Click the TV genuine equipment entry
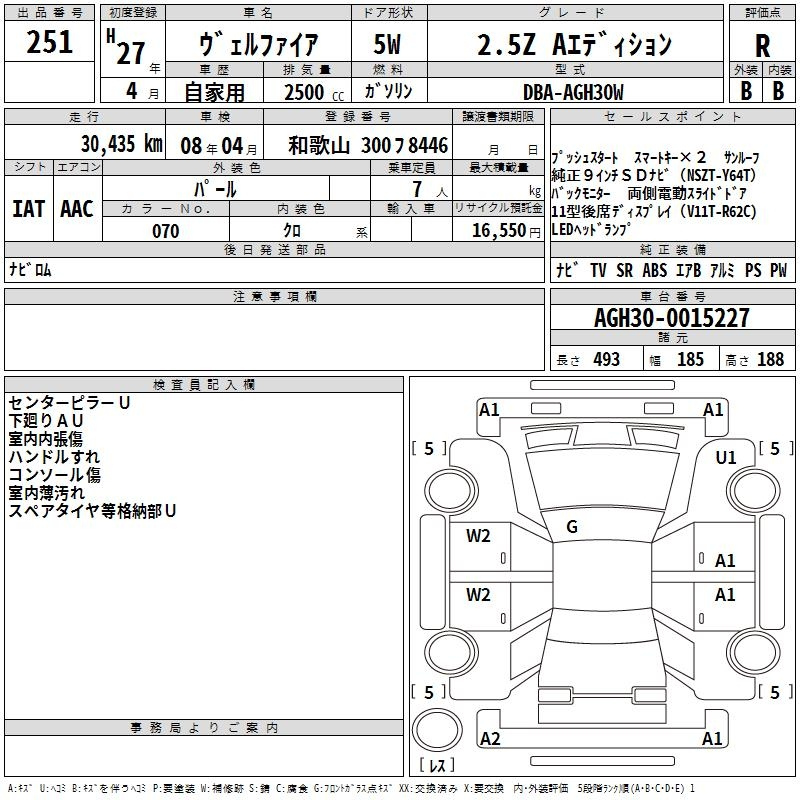The width and height of the screenshot is (800, 800). click(598, 270)
